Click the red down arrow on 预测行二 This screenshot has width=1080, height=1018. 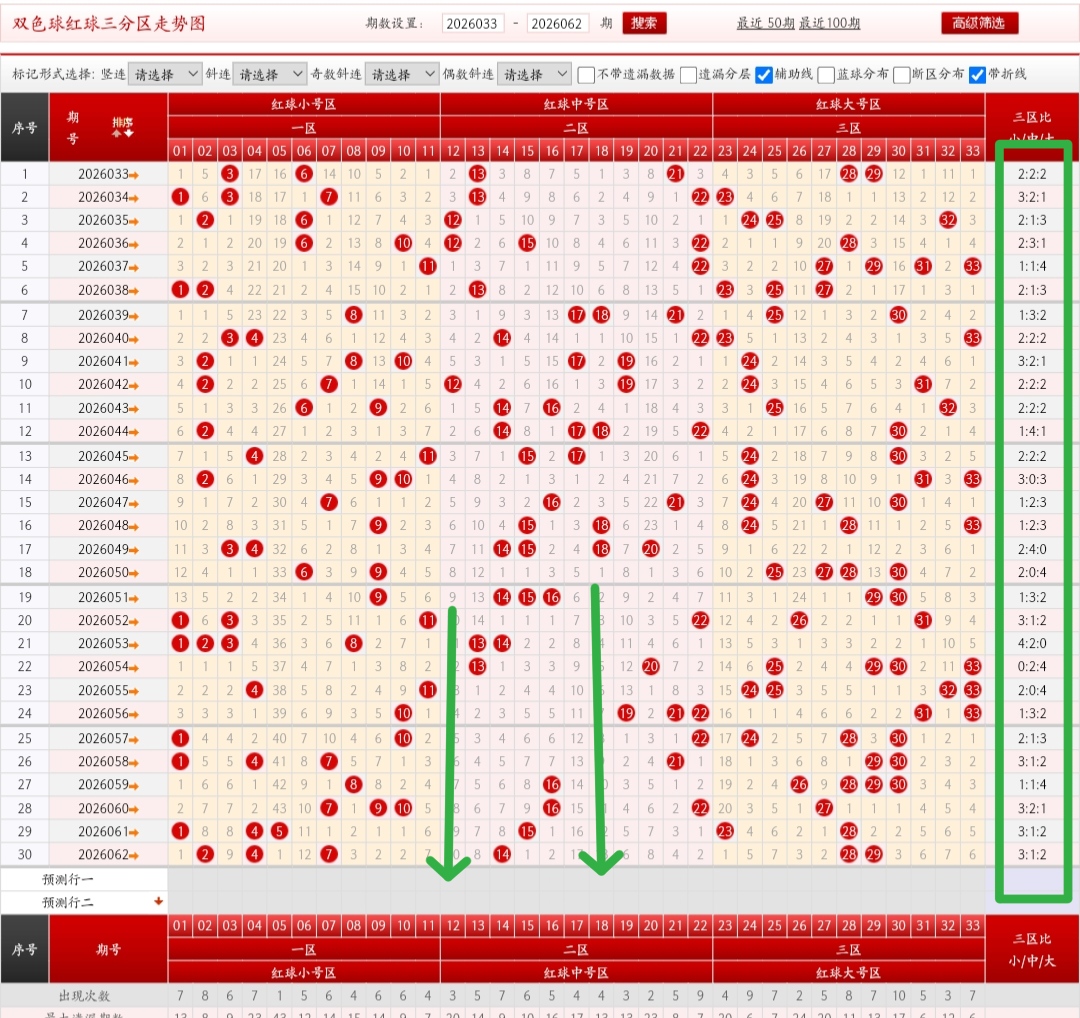tap(158, 901)
